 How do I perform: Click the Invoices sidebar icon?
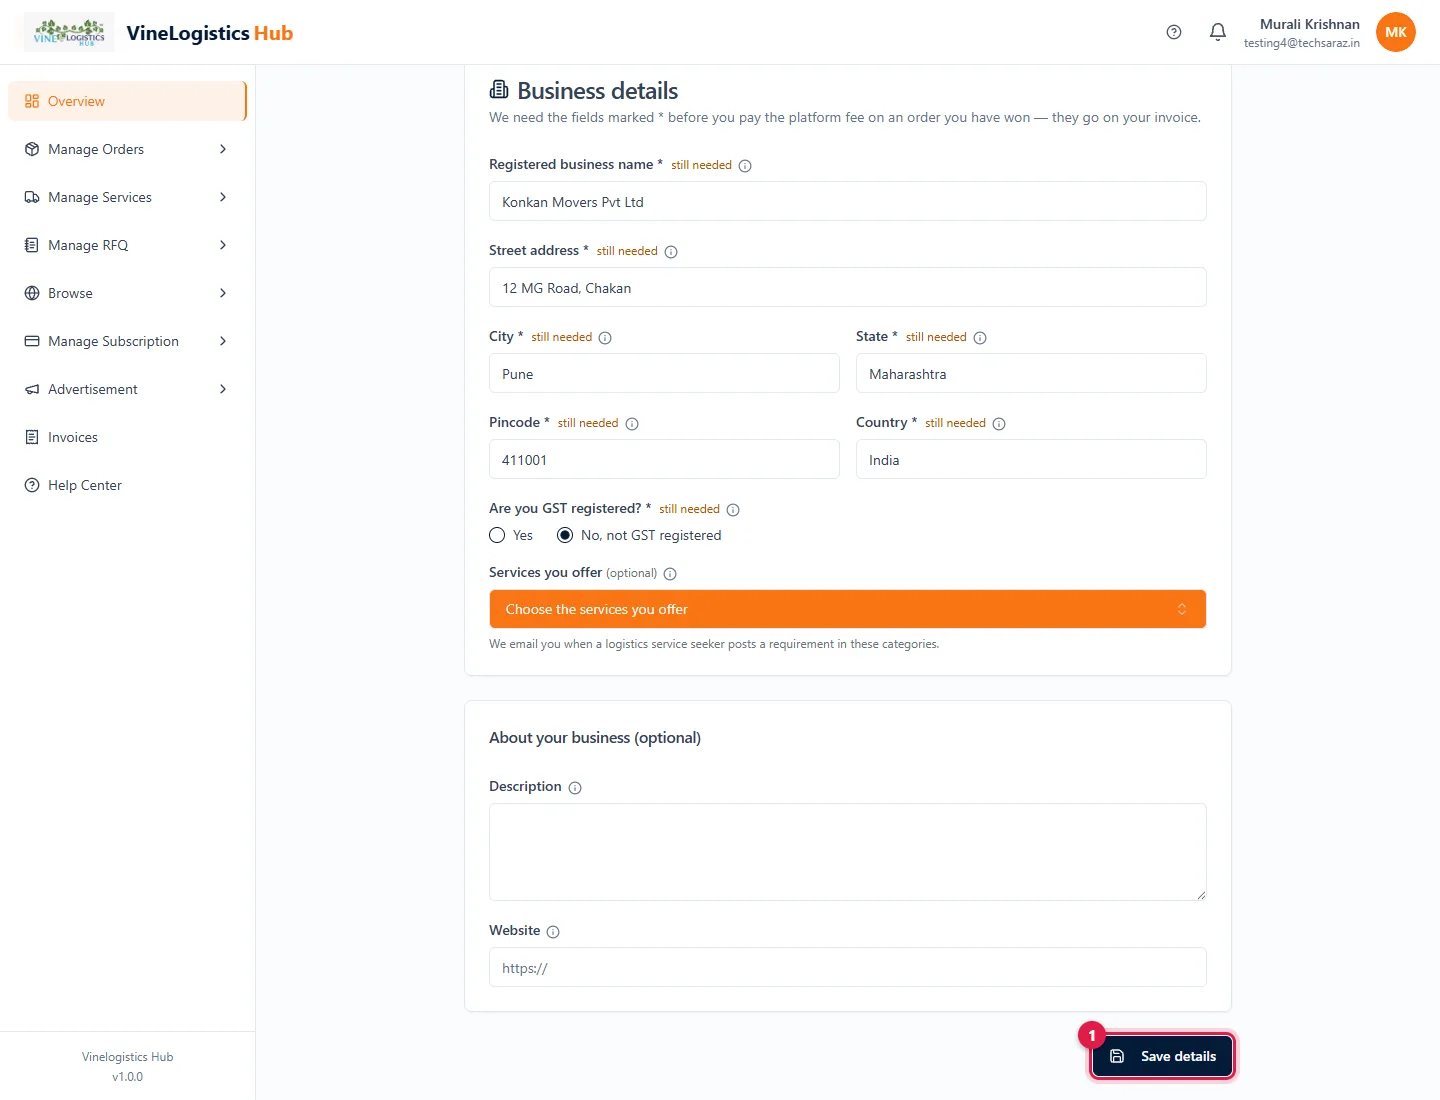[32, 437]
